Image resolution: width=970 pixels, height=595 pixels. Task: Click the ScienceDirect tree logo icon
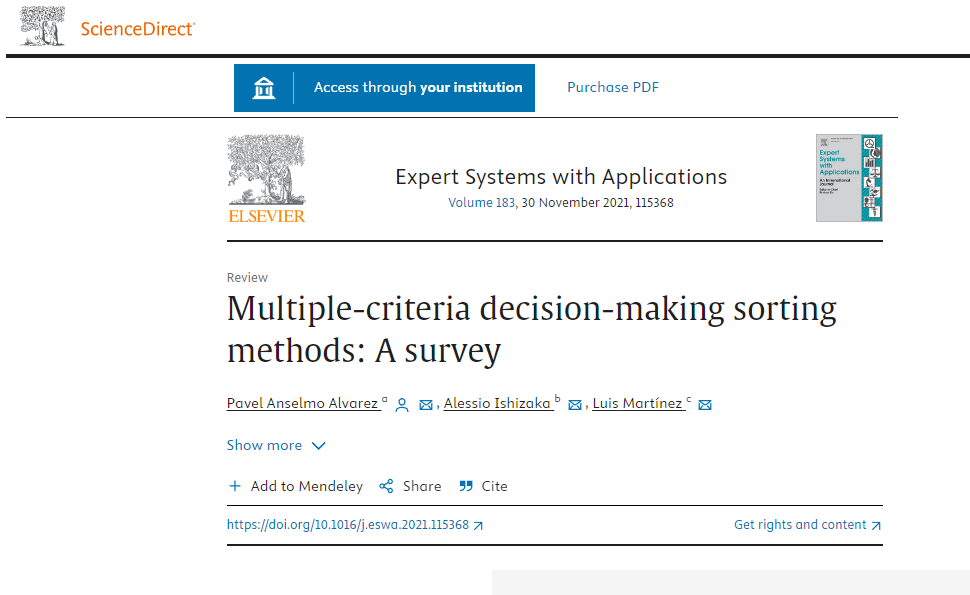tap(43, 26)
